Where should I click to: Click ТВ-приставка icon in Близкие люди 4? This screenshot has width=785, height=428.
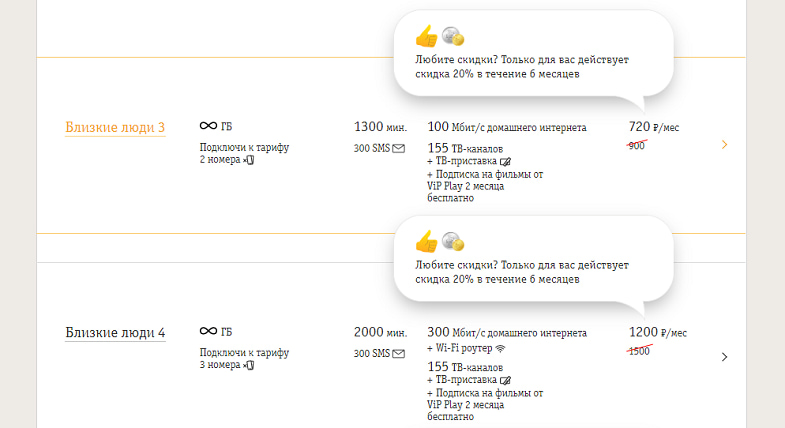click(505, 380)
